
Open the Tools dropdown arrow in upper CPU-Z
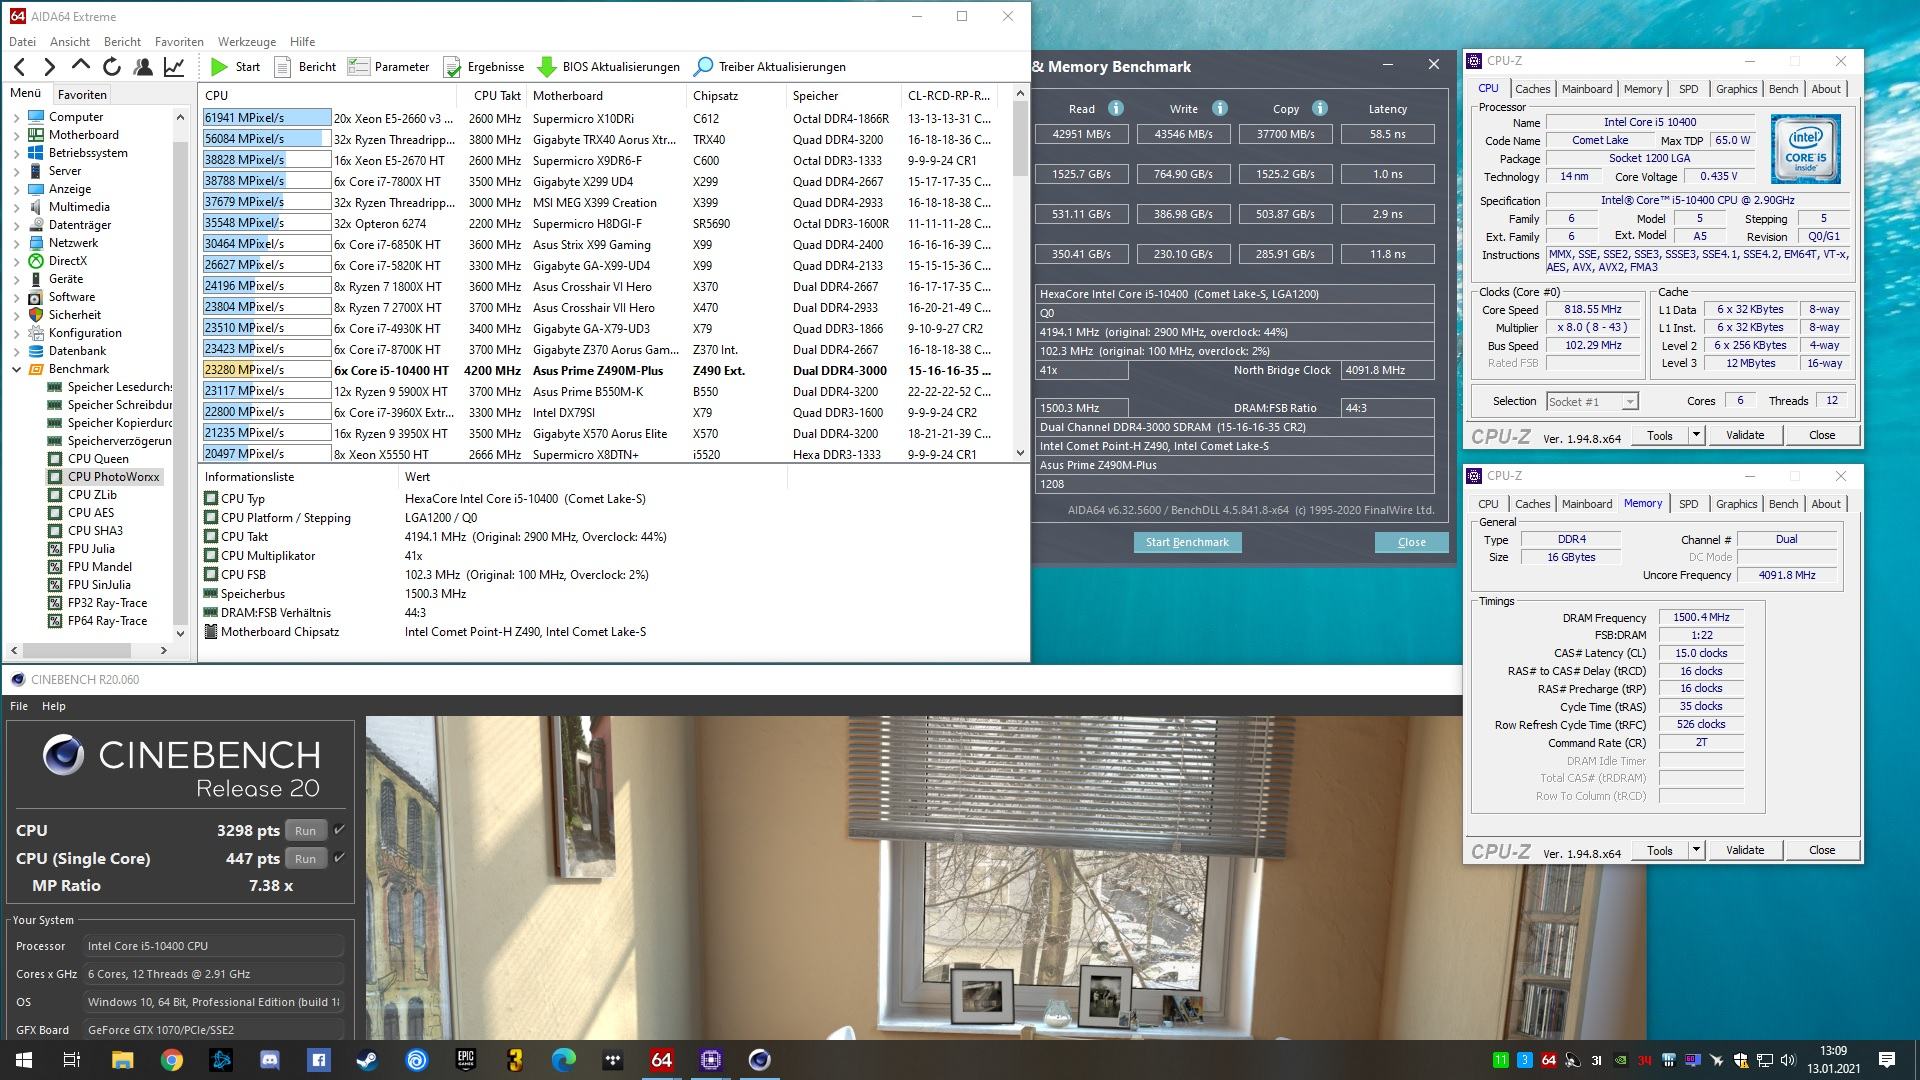coord(1696,435)
